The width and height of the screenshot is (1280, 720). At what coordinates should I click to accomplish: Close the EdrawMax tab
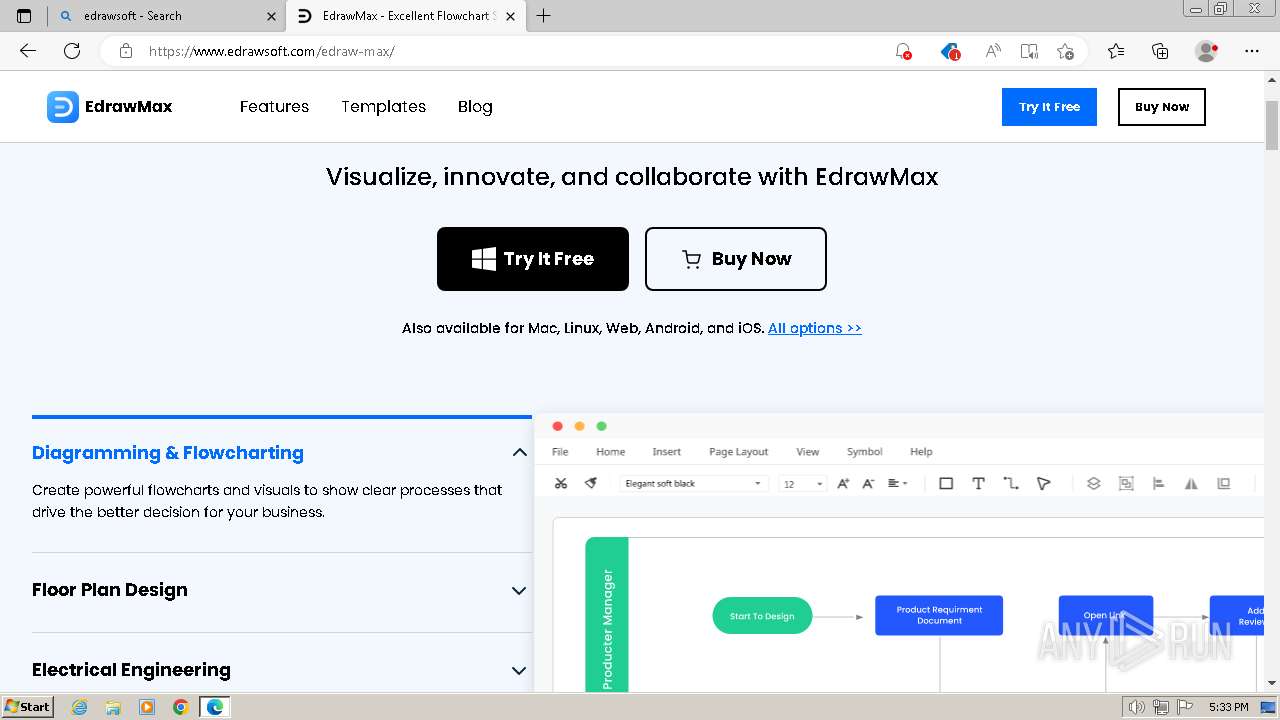511,16
